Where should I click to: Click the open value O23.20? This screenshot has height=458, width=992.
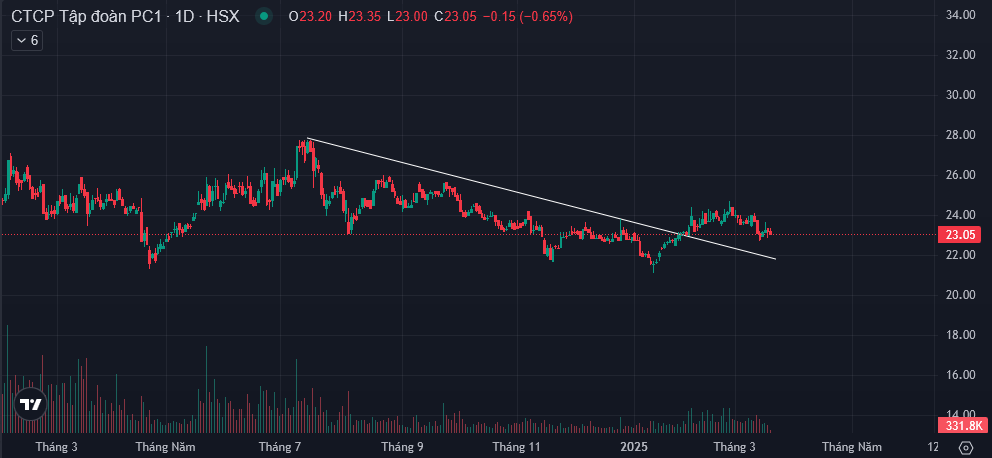point(311,17)
